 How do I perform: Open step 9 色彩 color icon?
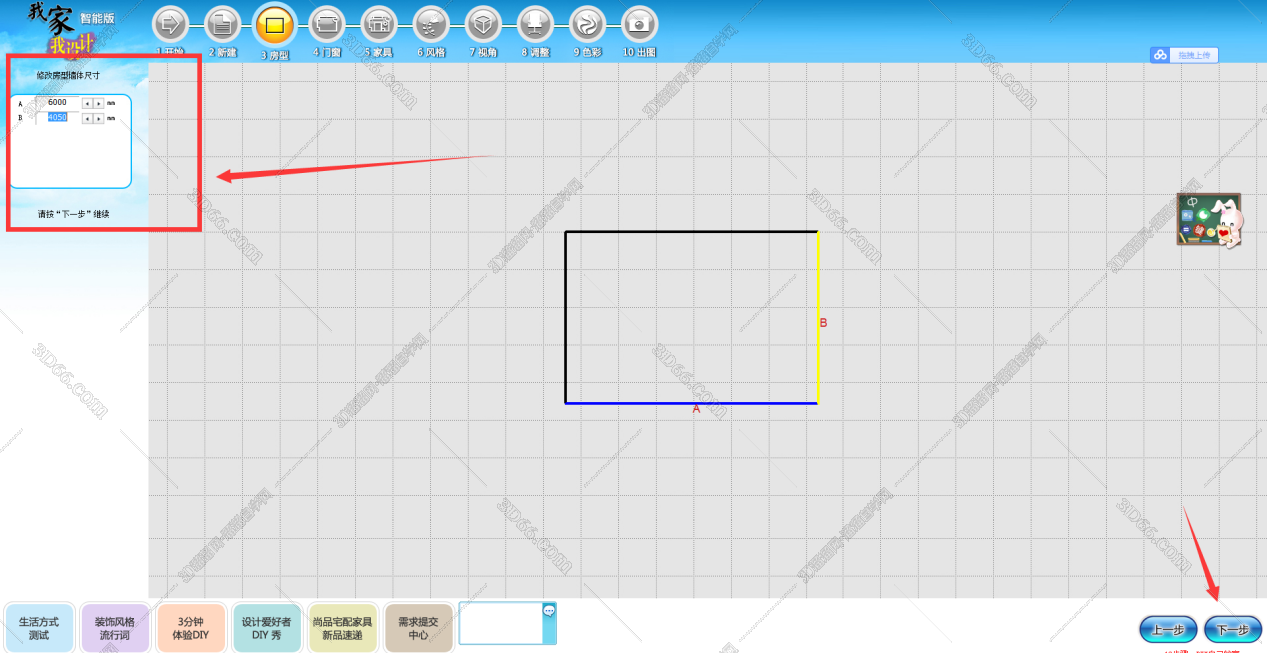[587, 23]
